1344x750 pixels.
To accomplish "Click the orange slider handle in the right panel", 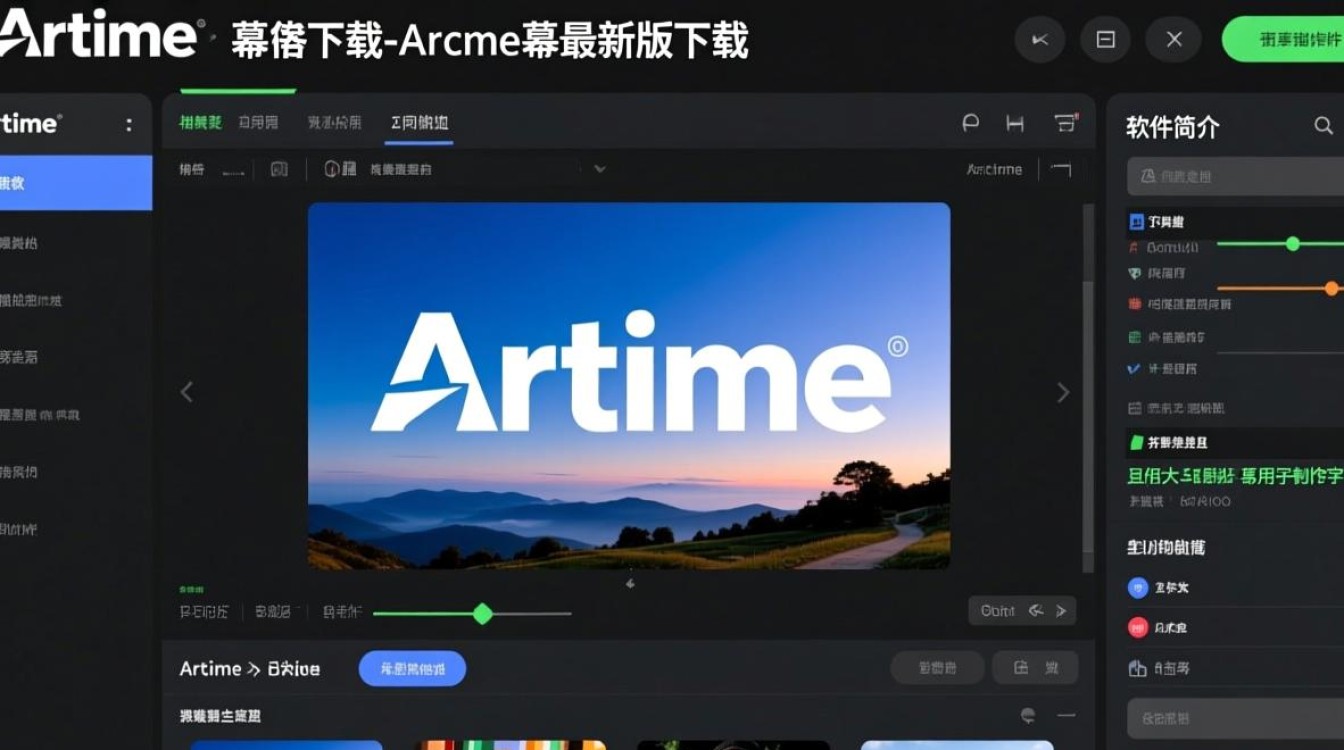I will tap(1330, 288).
